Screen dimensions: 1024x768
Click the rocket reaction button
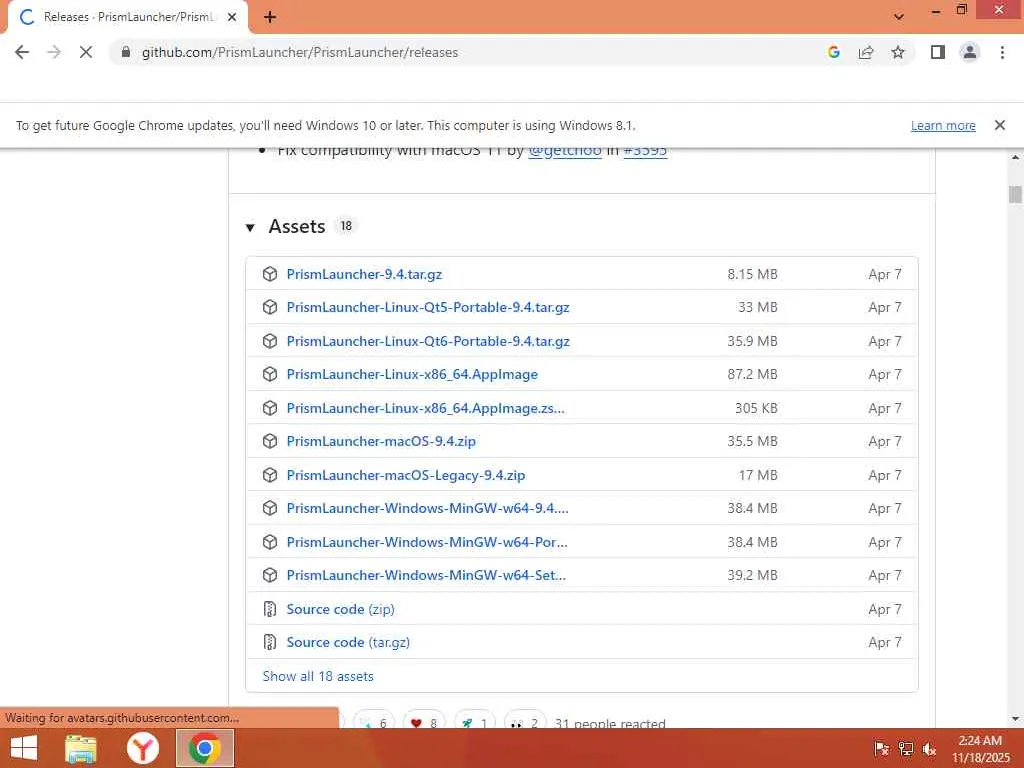475,721
